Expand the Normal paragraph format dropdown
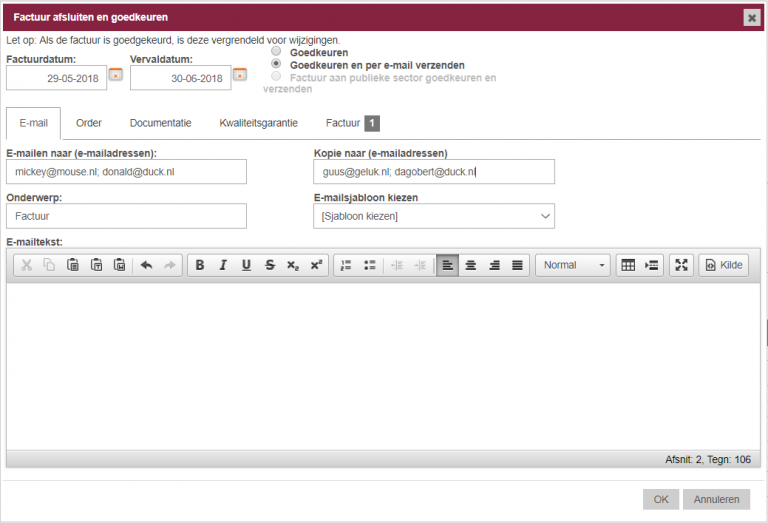Image resolution: width=768 pixels, height=523 pixels. [x=573, y=265]
